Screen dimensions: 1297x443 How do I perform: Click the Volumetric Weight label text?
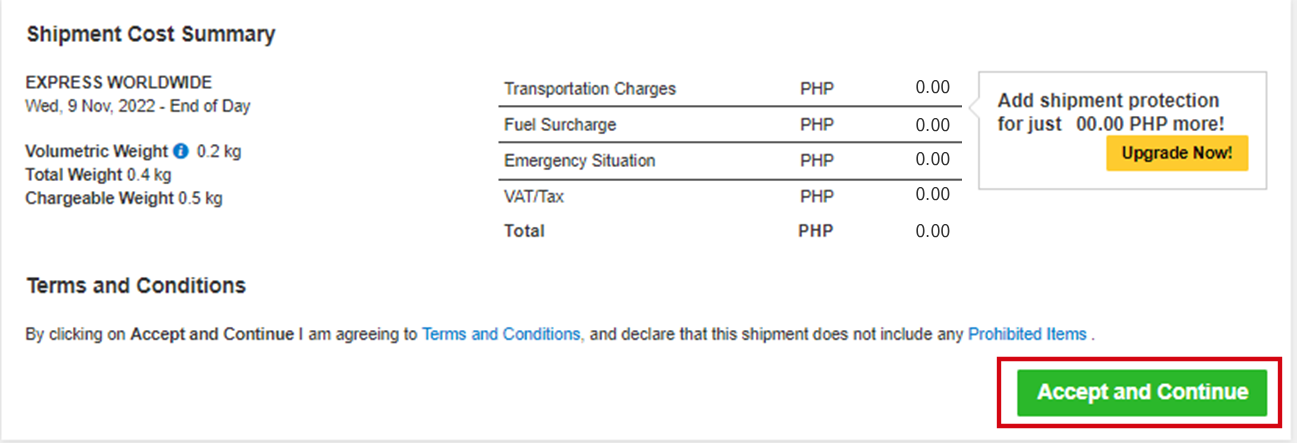click(x=97, y=152)
